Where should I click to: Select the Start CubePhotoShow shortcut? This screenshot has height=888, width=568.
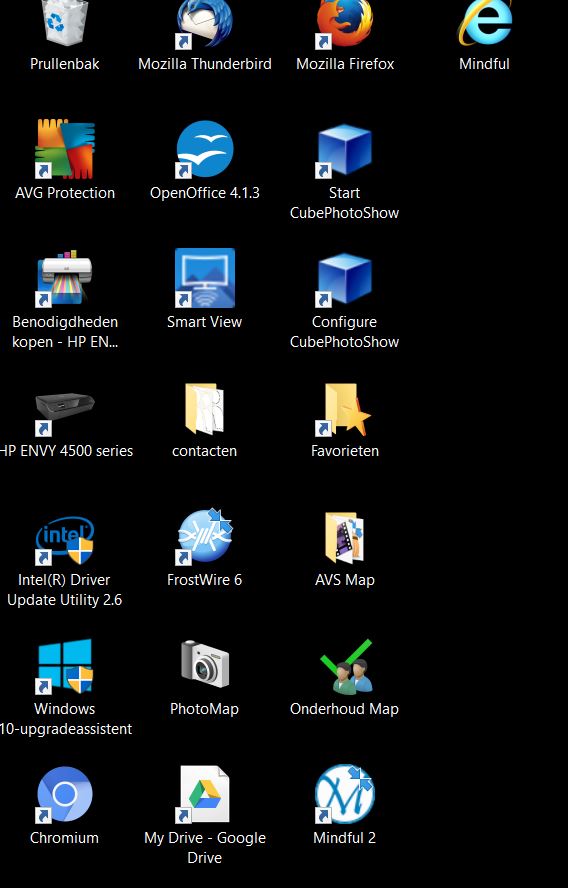[344, 150]
